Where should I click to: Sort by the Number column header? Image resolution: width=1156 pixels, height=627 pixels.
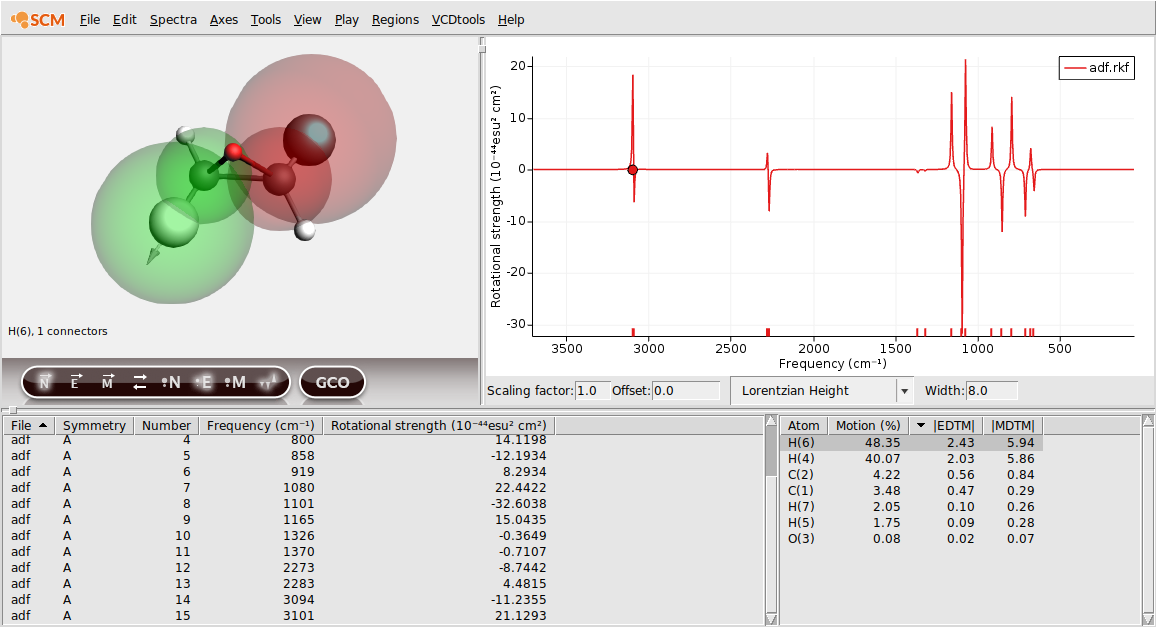(x=166, y=426)
